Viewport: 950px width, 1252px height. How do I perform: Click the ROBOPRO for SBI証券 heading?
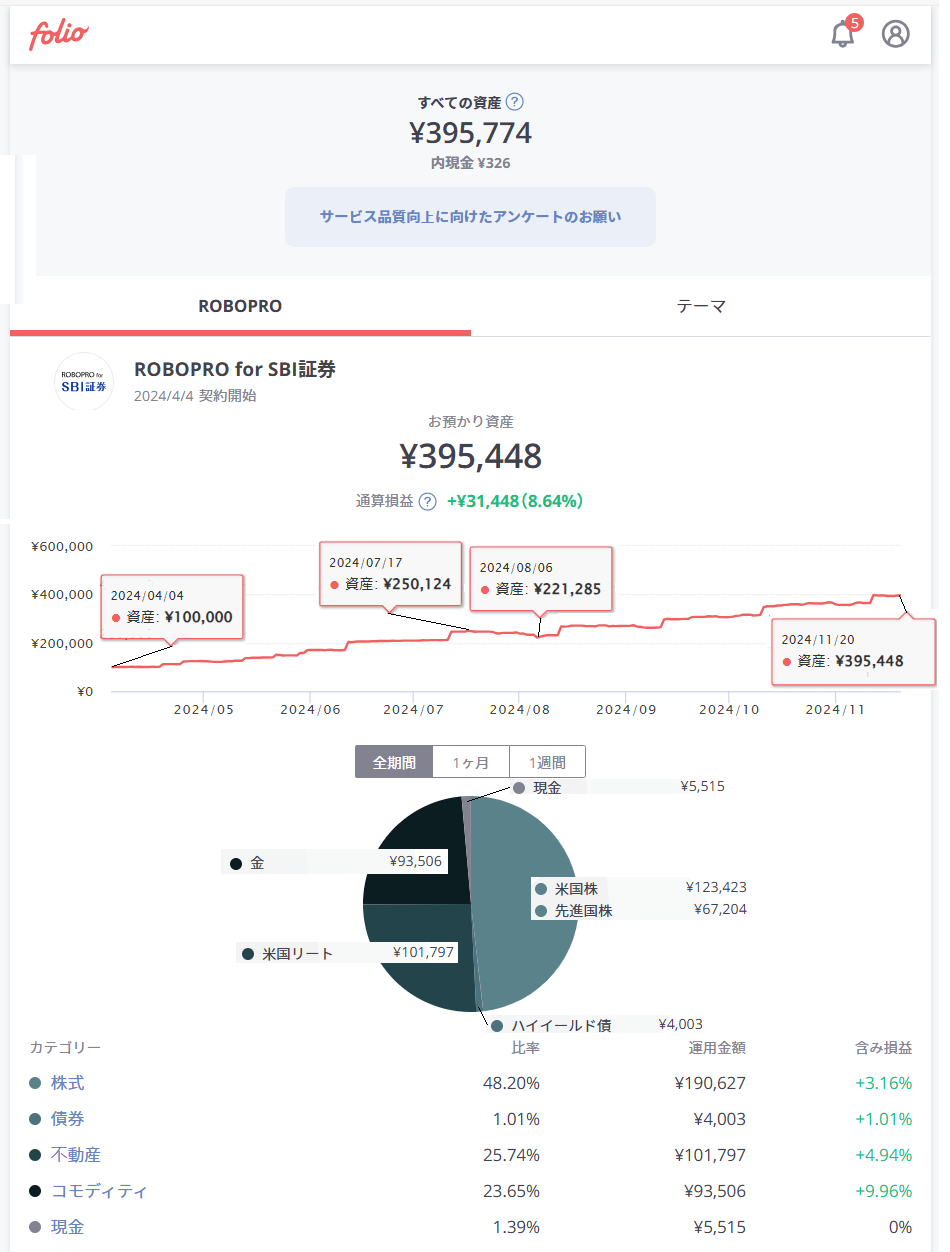(235, 369)
